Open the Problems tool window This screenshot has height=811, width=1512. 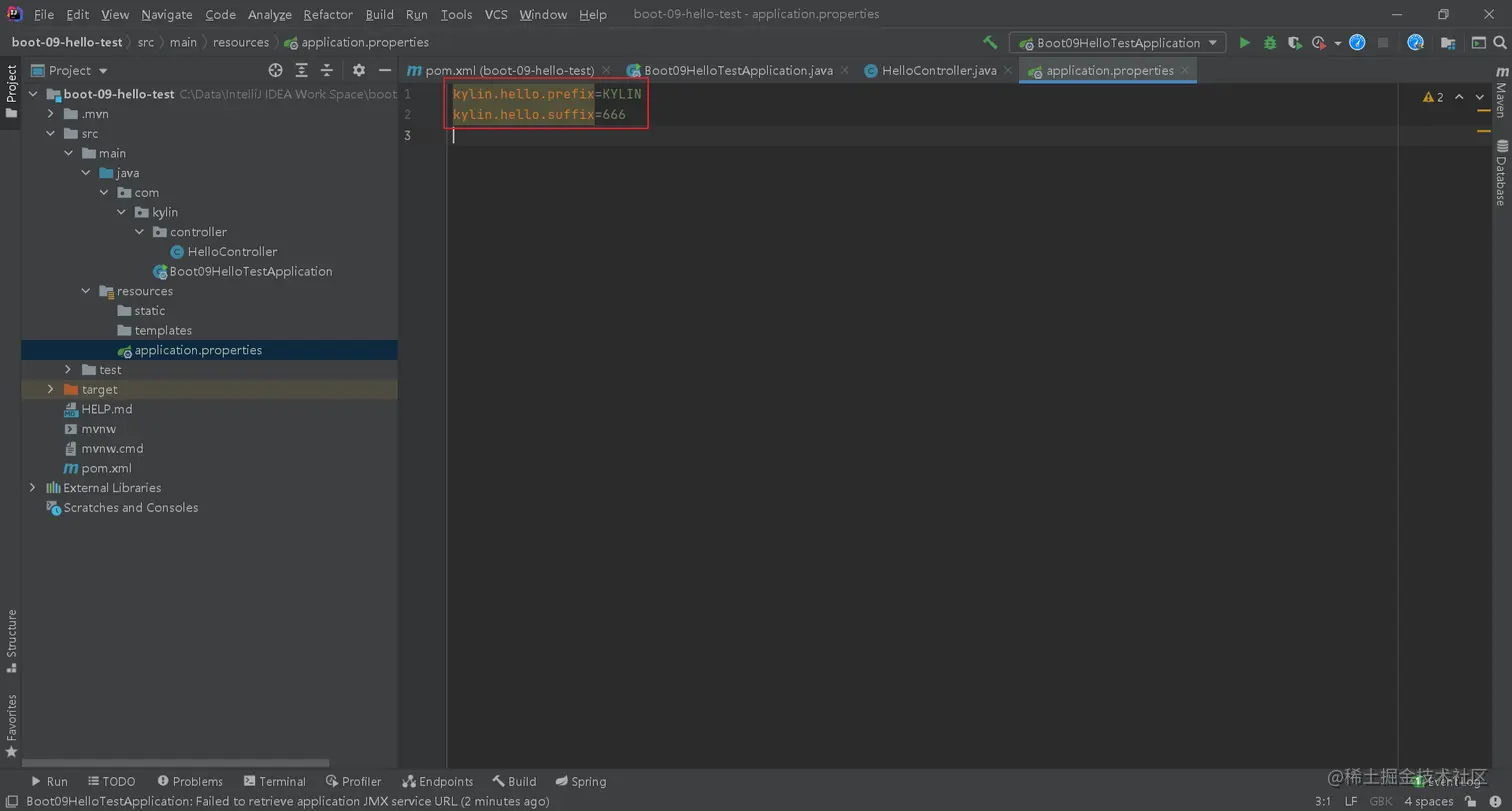pos(190,782)
